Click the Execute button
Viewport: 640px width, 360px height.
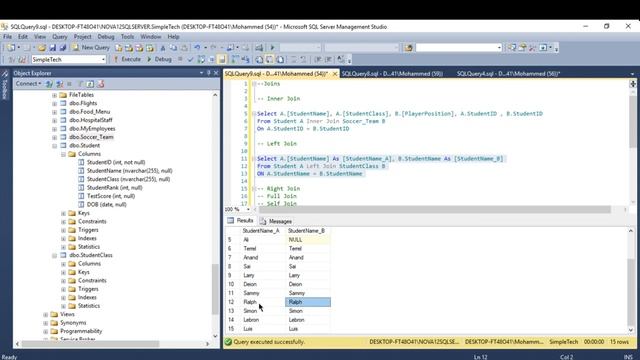tap(127, 60)
